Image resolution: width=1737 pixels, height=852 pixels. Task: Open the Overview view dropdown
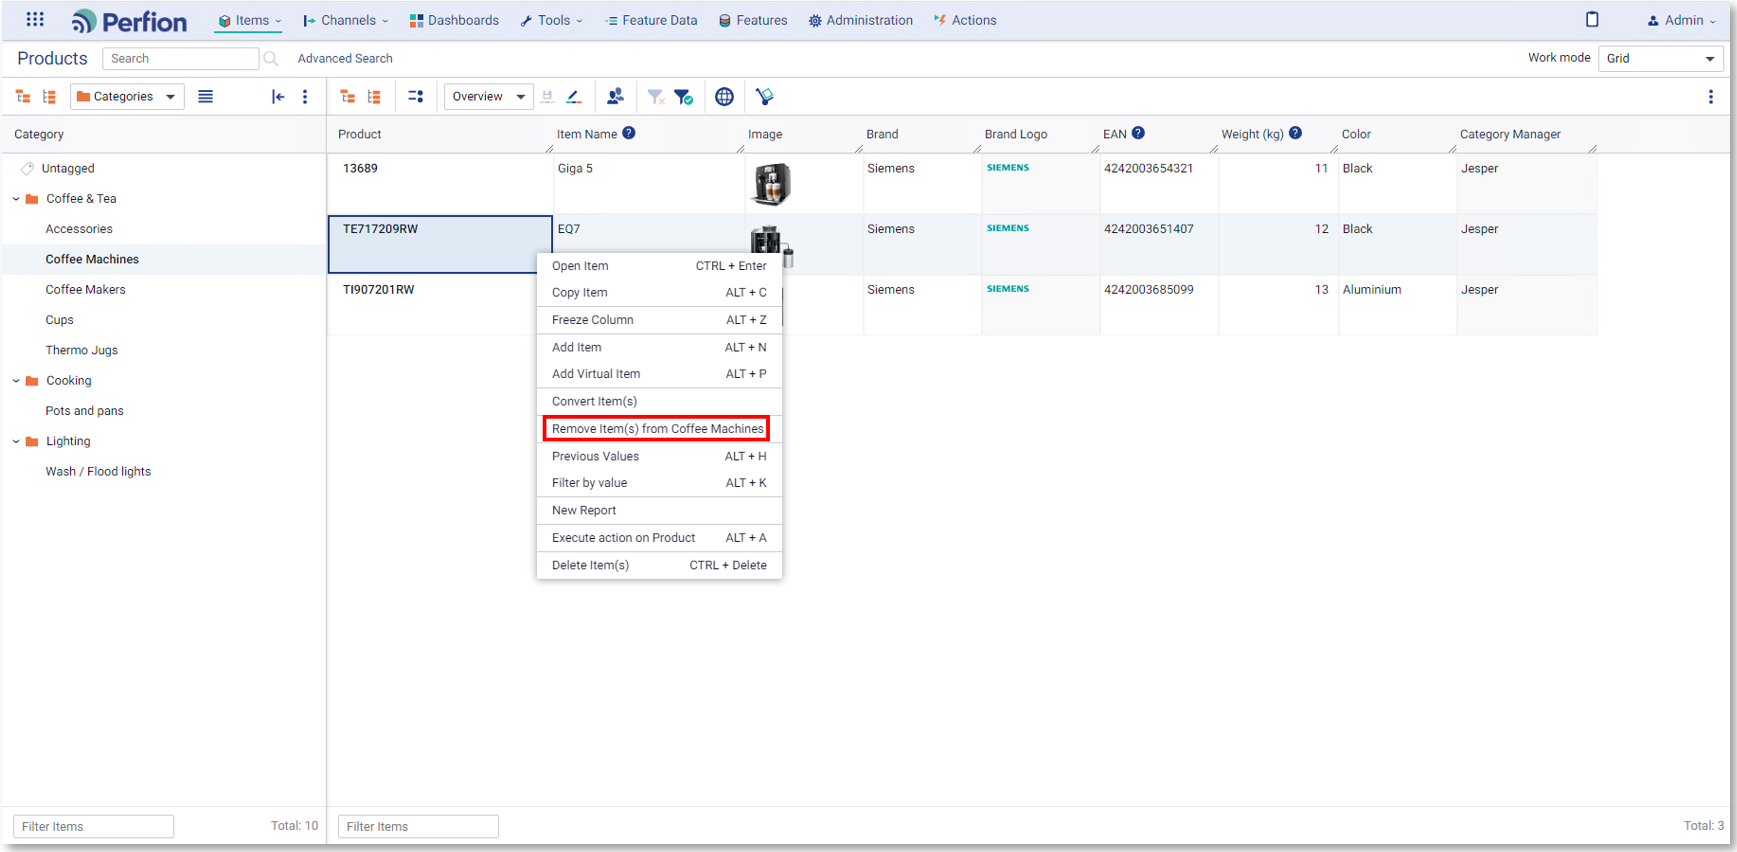(x=489, y=97)
